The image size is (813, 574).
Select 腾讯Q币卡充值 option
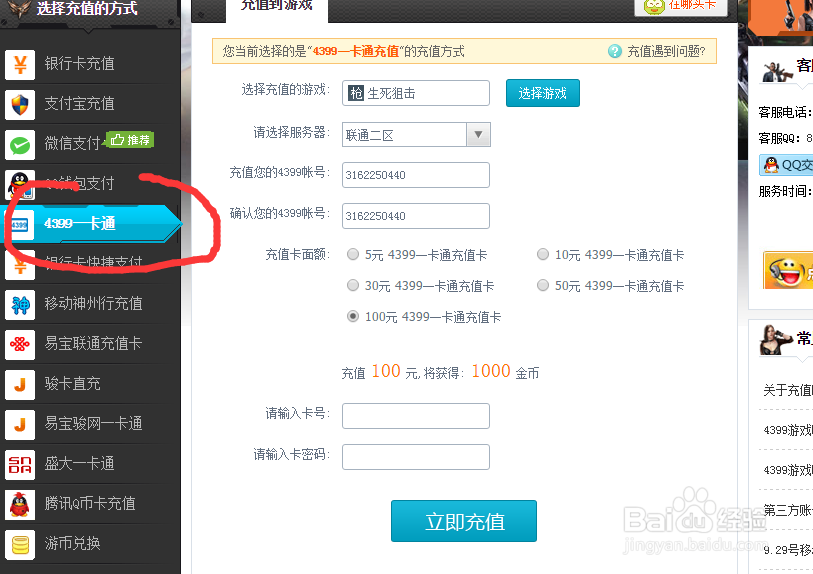click(x=90, y=505)
